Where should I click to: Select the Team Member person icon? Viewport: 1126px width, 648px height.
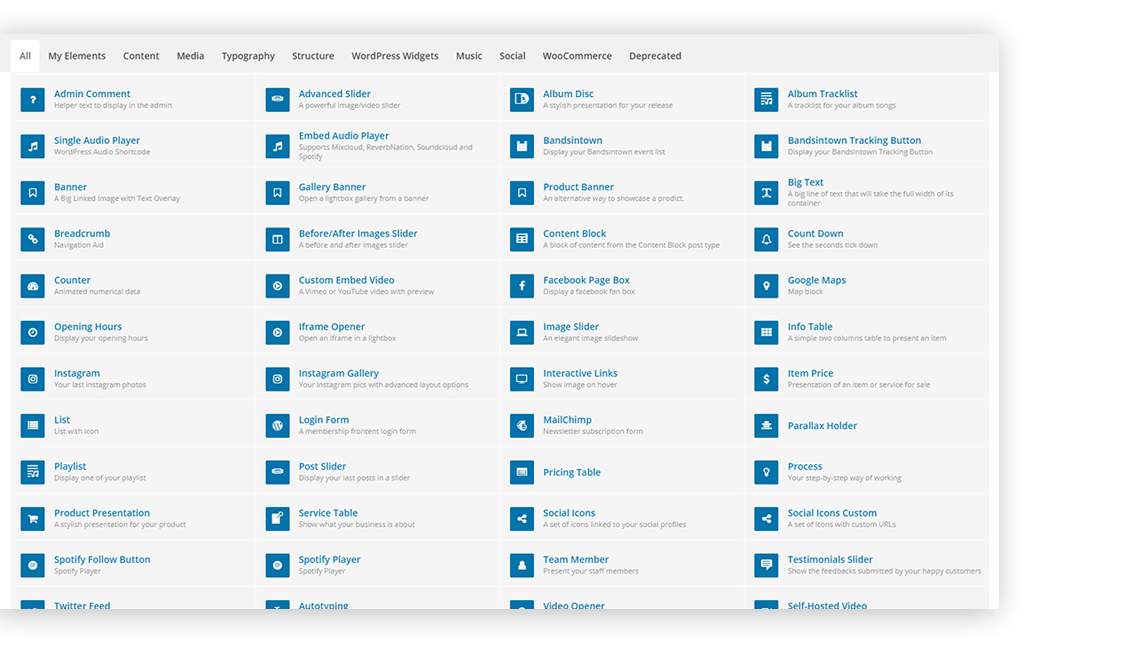(521, 565)
